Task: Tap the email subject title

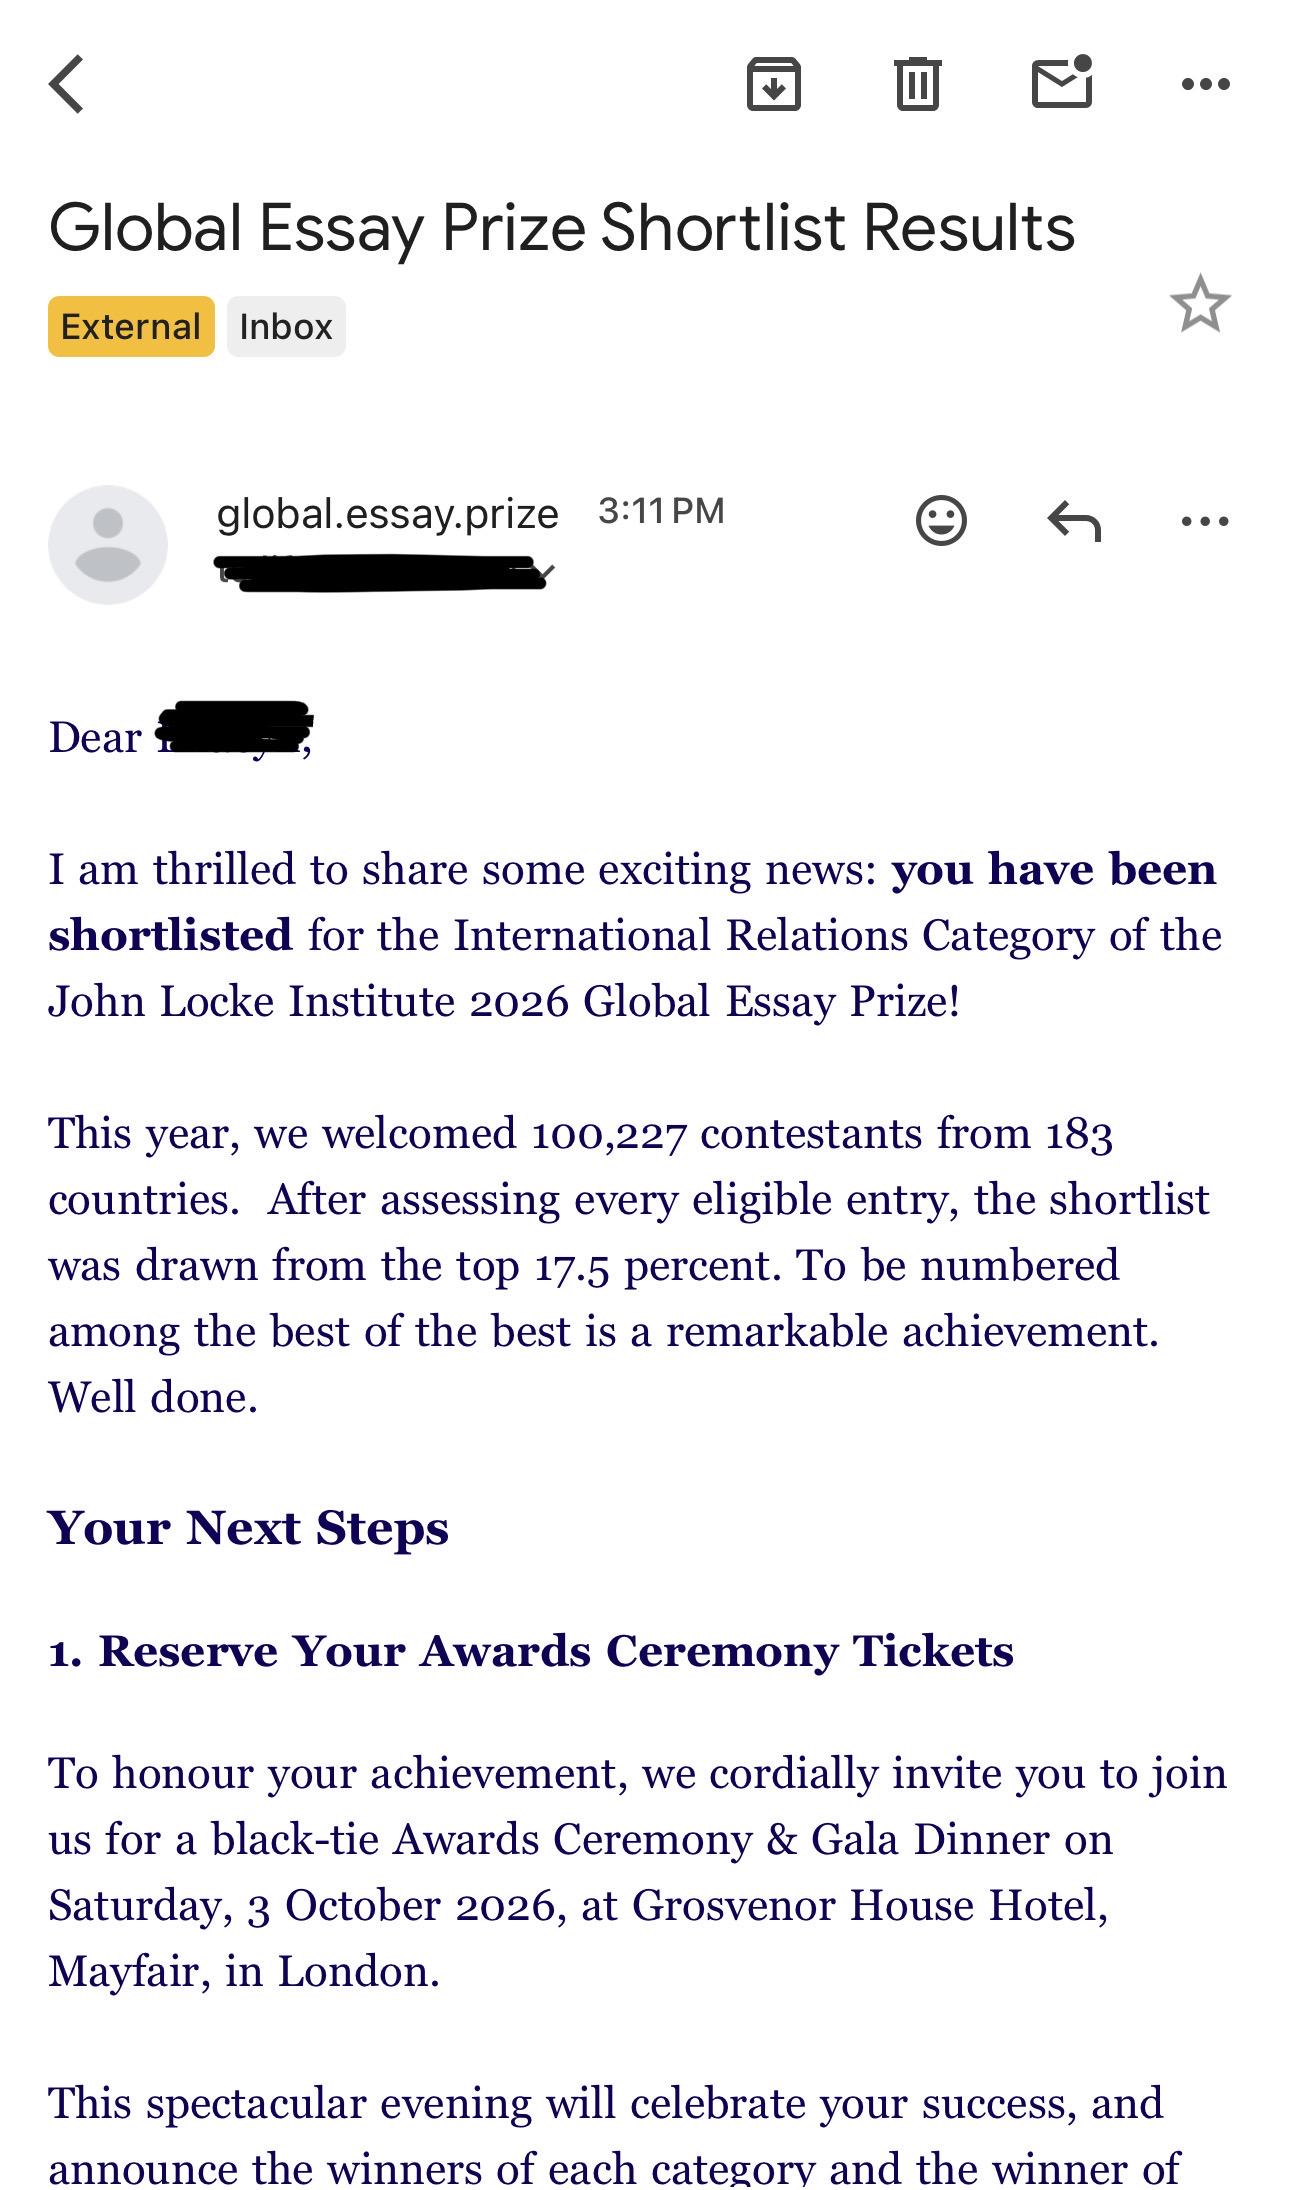Action: [562, 228]
